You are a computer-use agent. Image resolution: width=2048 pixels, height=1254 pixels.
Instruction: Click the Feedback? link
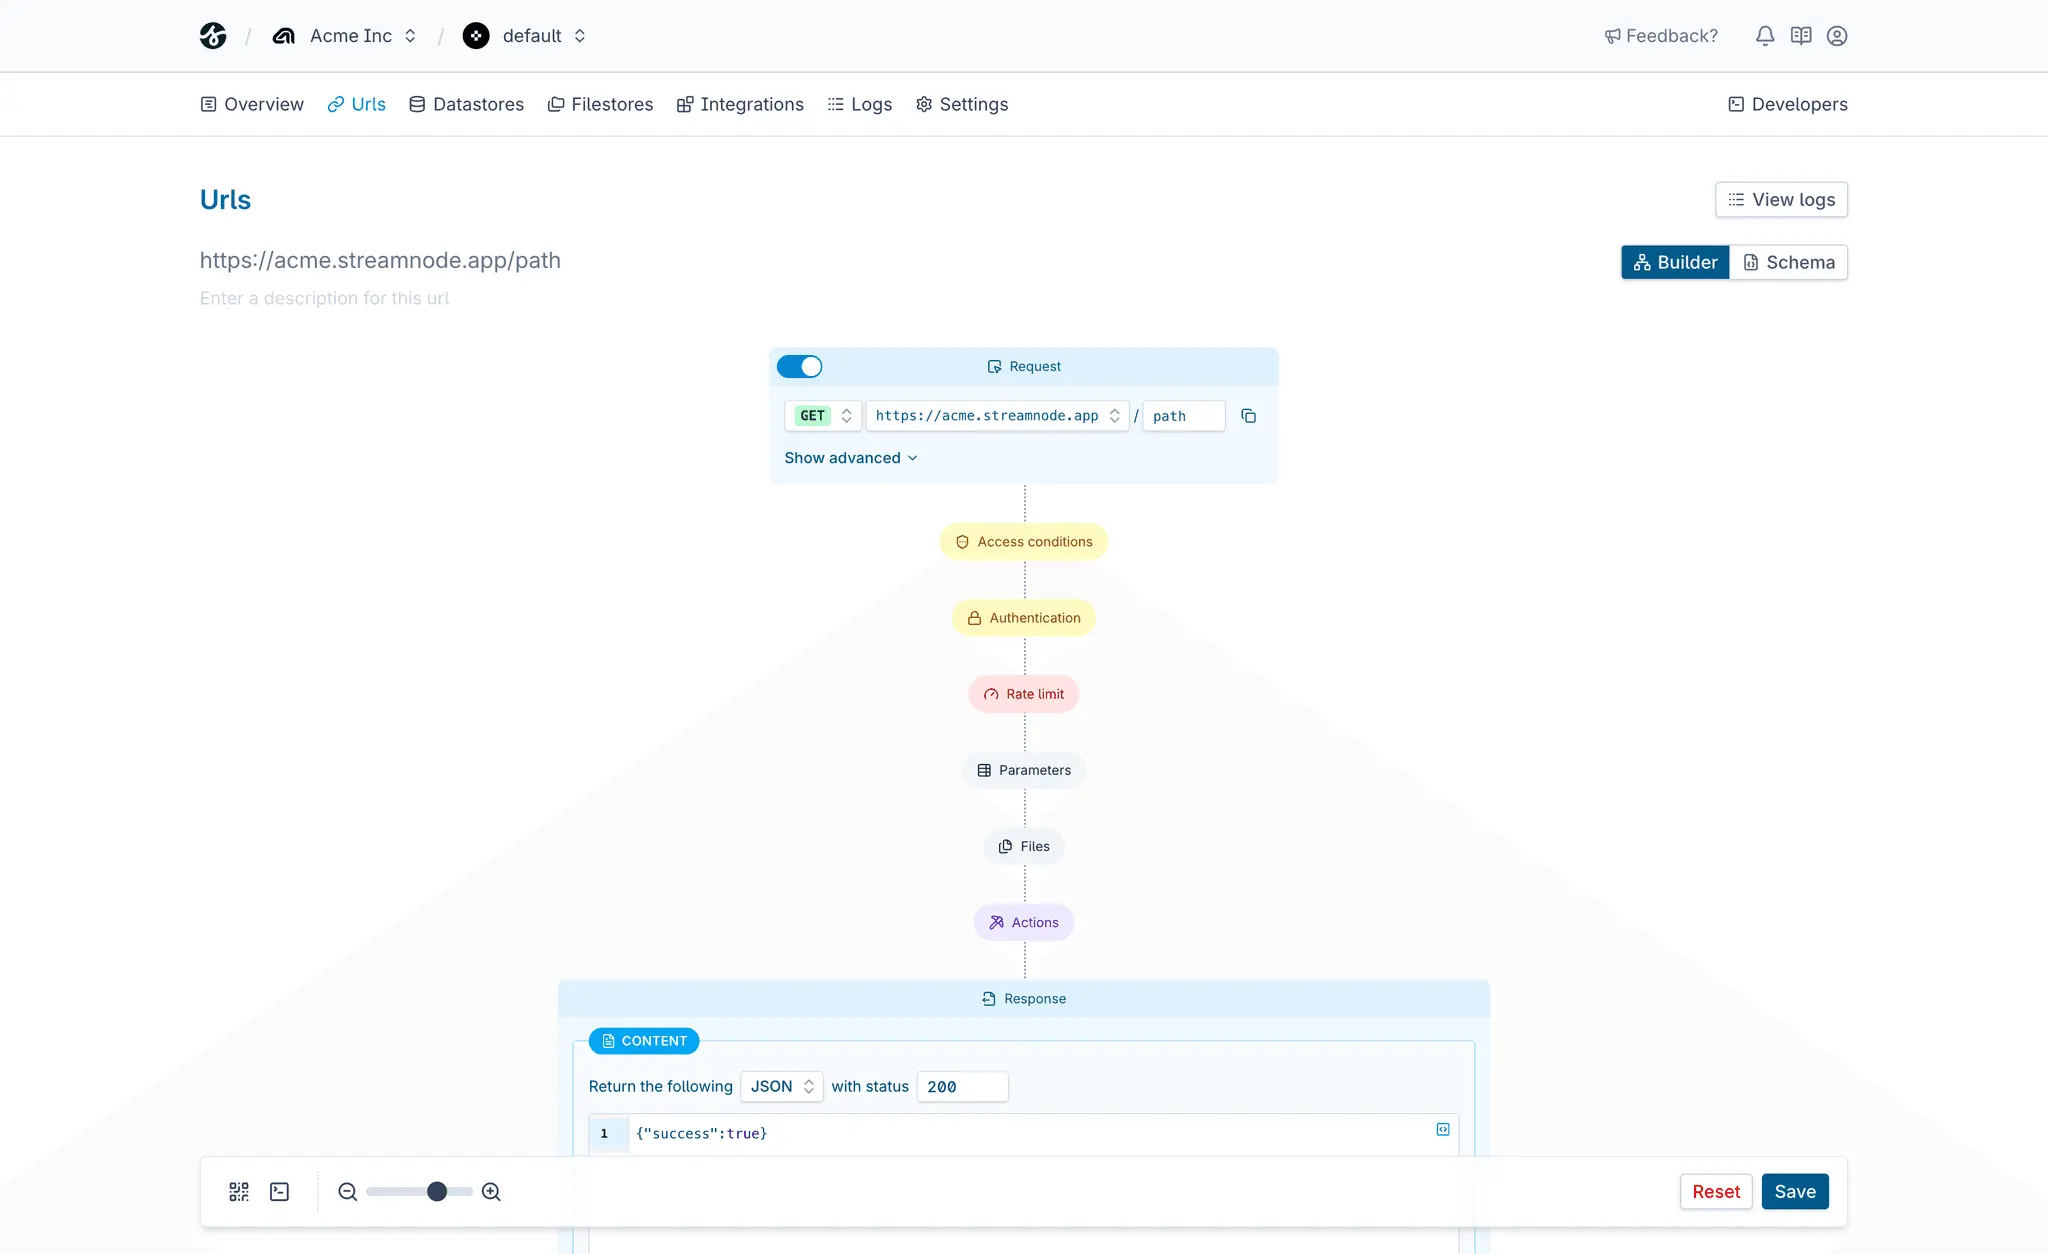(1661, 36)
